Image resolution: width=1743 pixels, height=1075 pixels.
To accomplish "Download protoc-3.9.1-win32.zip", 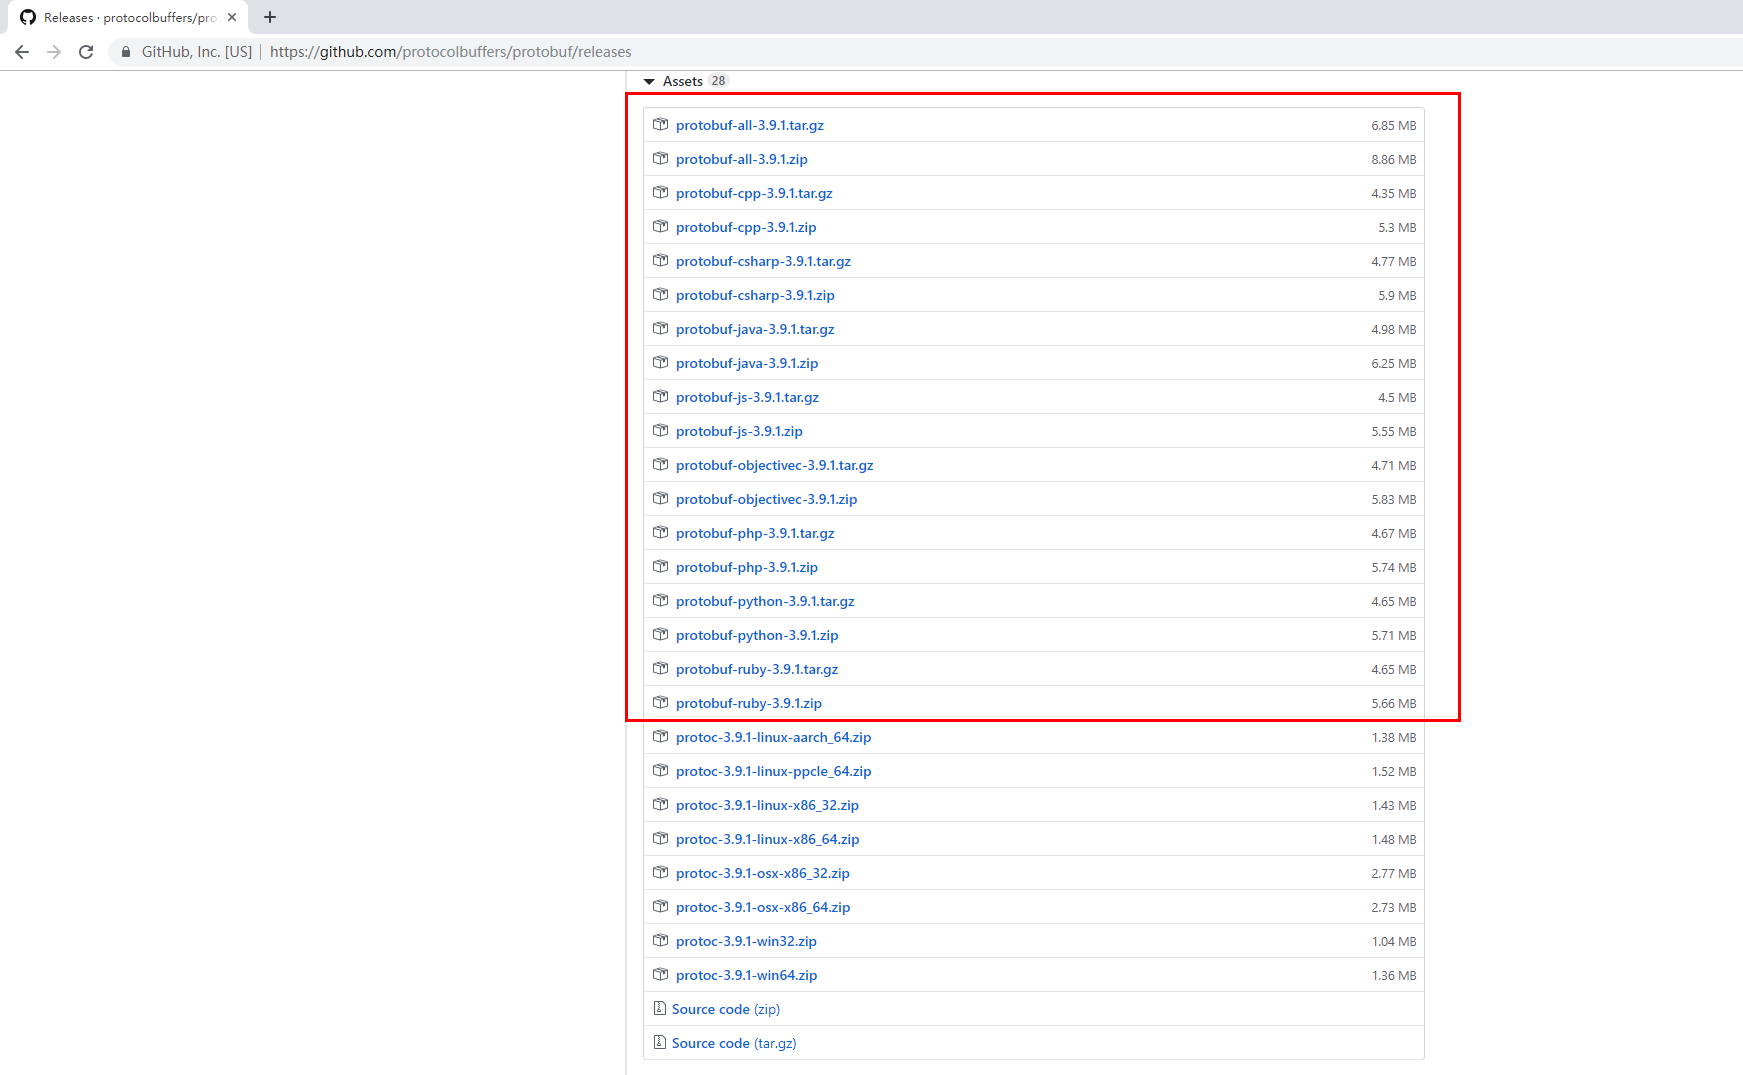I will coord(746,941).
